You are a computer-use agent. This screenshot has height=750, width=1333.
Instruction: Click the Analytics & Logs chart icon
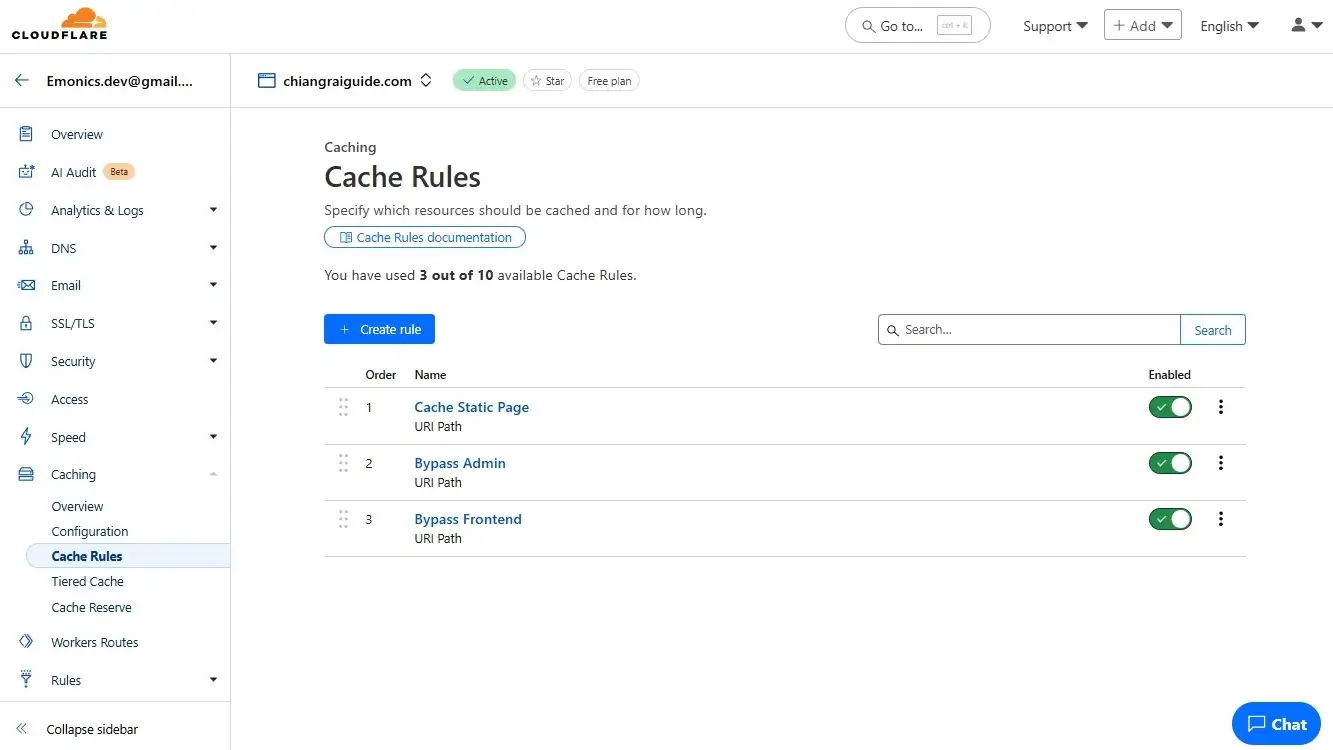(x=27, y=210)
